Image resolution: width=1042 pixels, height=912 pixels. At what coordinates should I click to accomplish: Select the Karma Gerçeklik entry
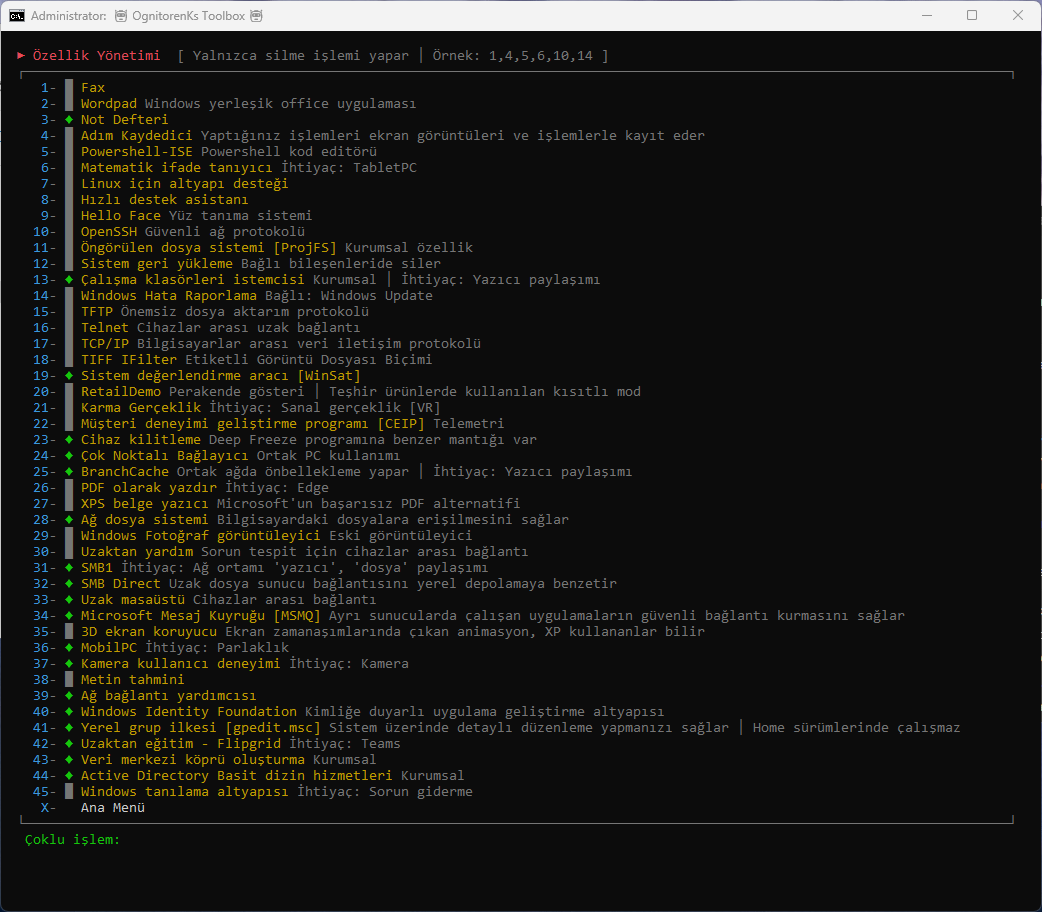(x=141, y=407)
